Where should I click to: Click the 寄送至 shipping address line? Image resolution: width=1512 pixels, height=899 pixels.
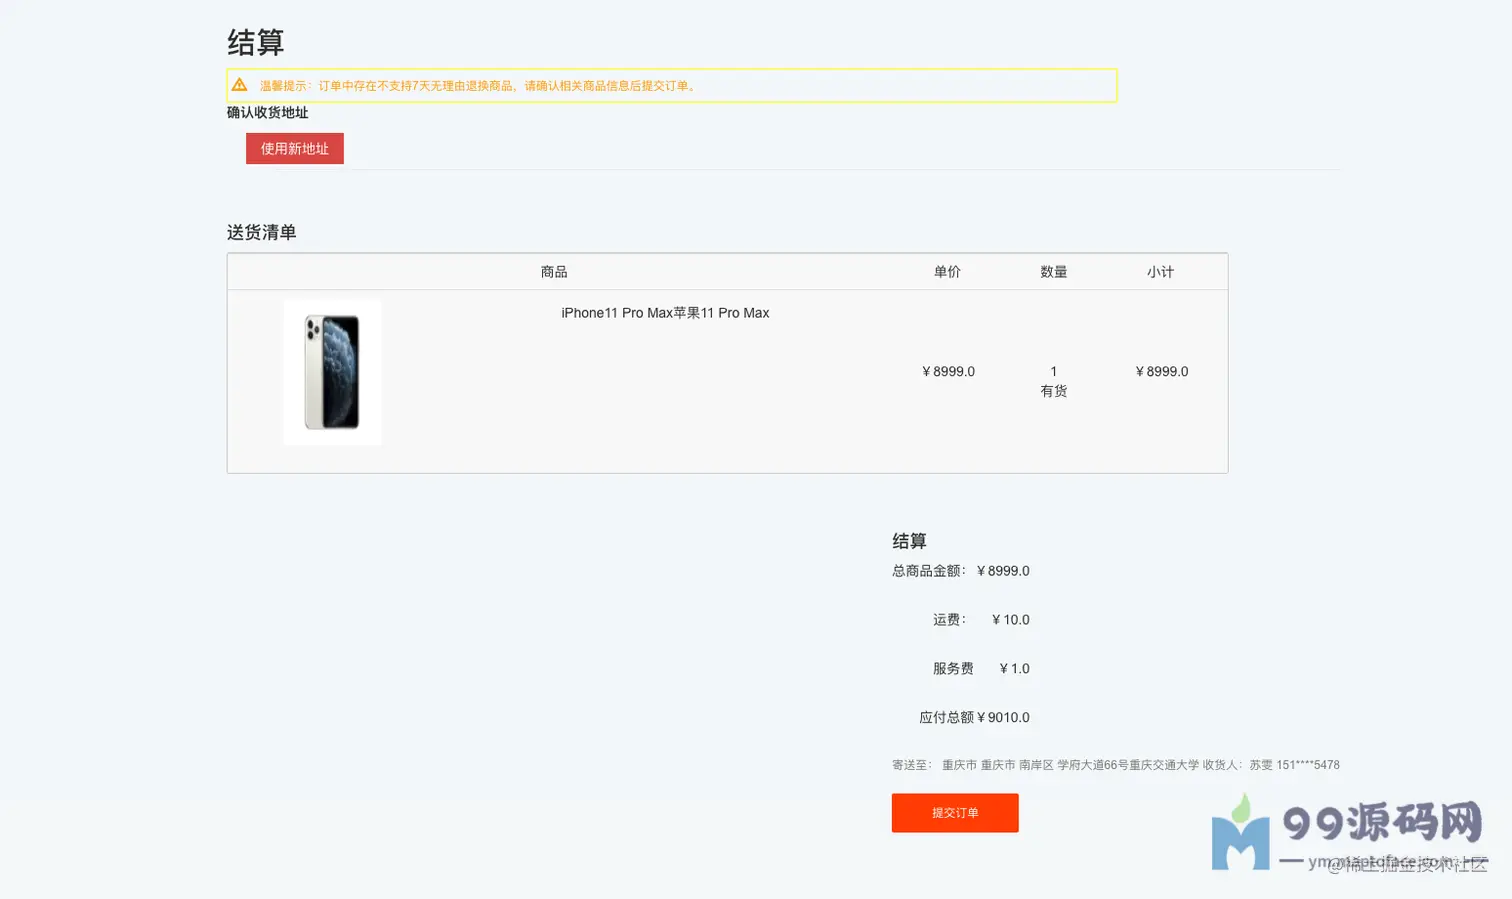(x=1116, y=765)
